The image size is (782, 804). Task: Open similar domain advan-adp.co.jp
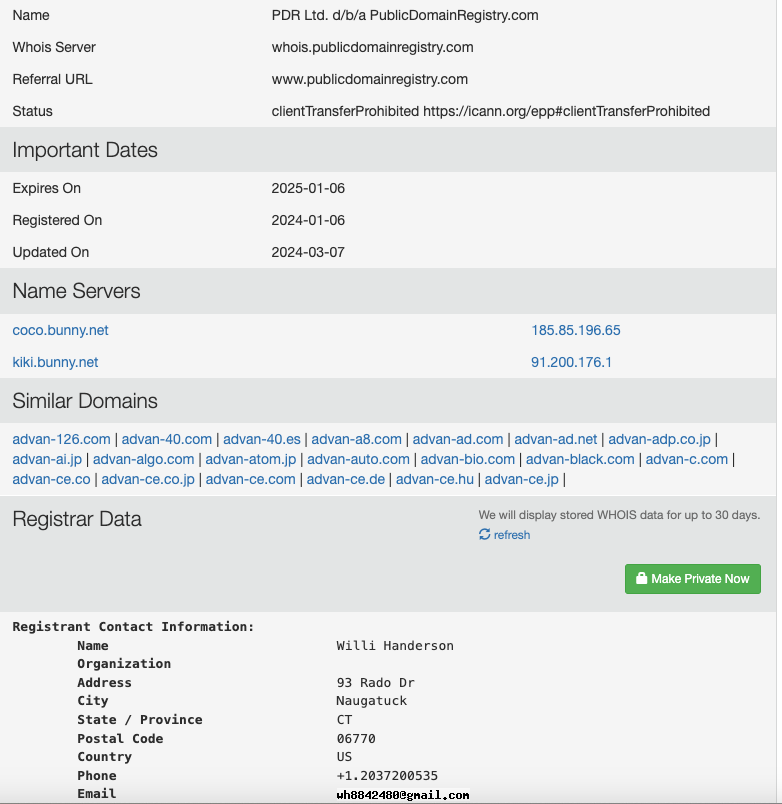(659, 439)
